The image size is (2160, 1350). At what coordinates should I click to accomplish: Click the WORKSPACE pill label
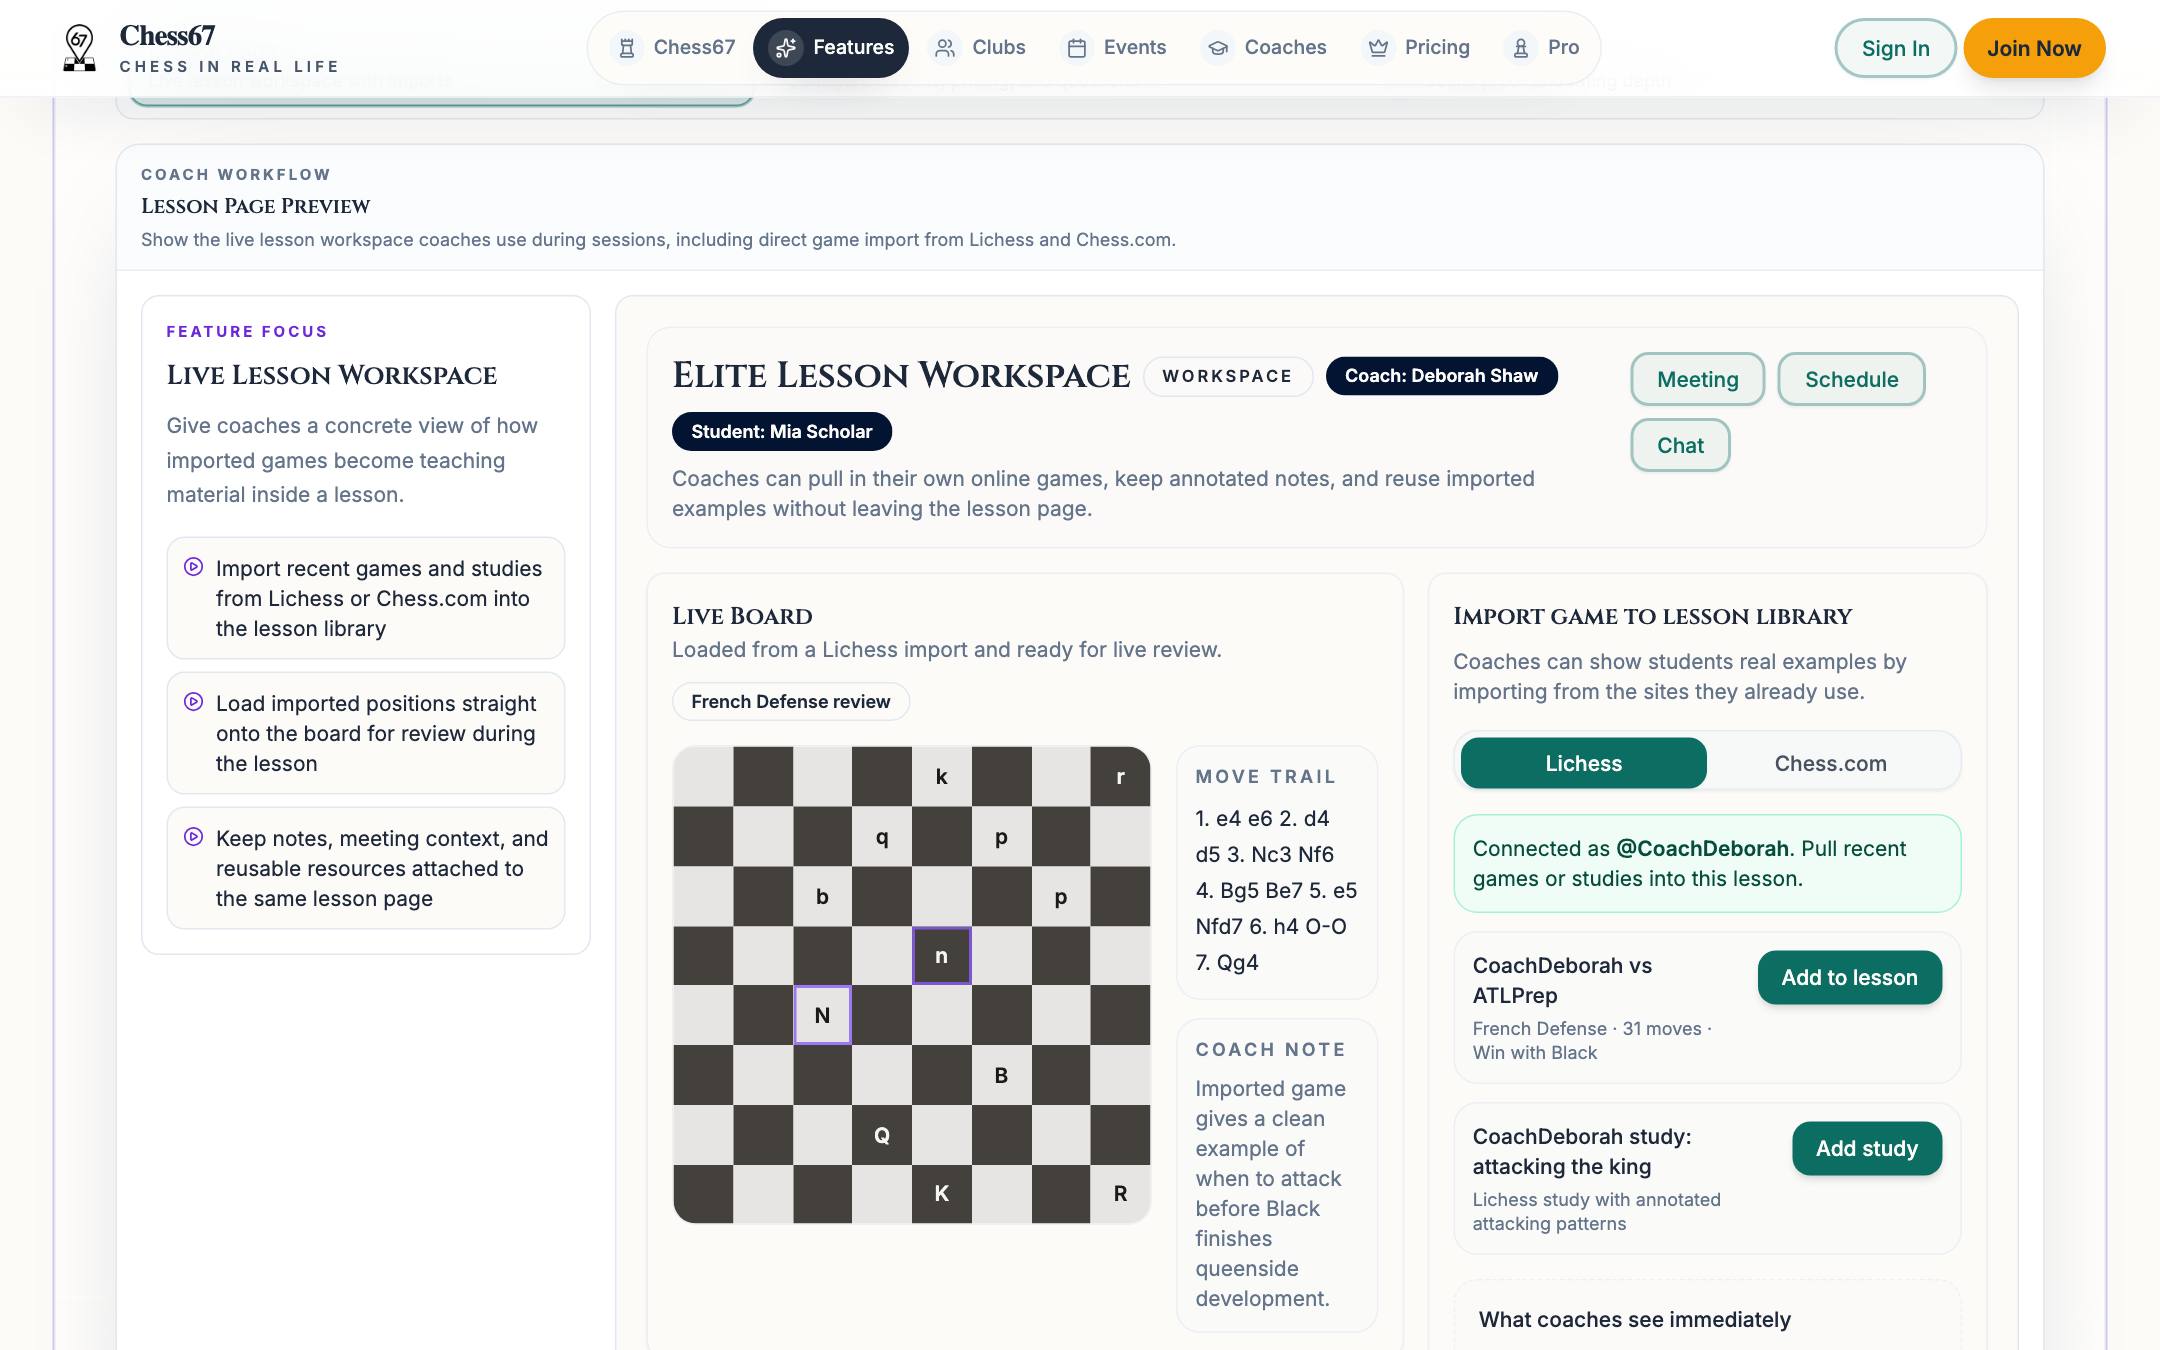[x=1227, y=376]
